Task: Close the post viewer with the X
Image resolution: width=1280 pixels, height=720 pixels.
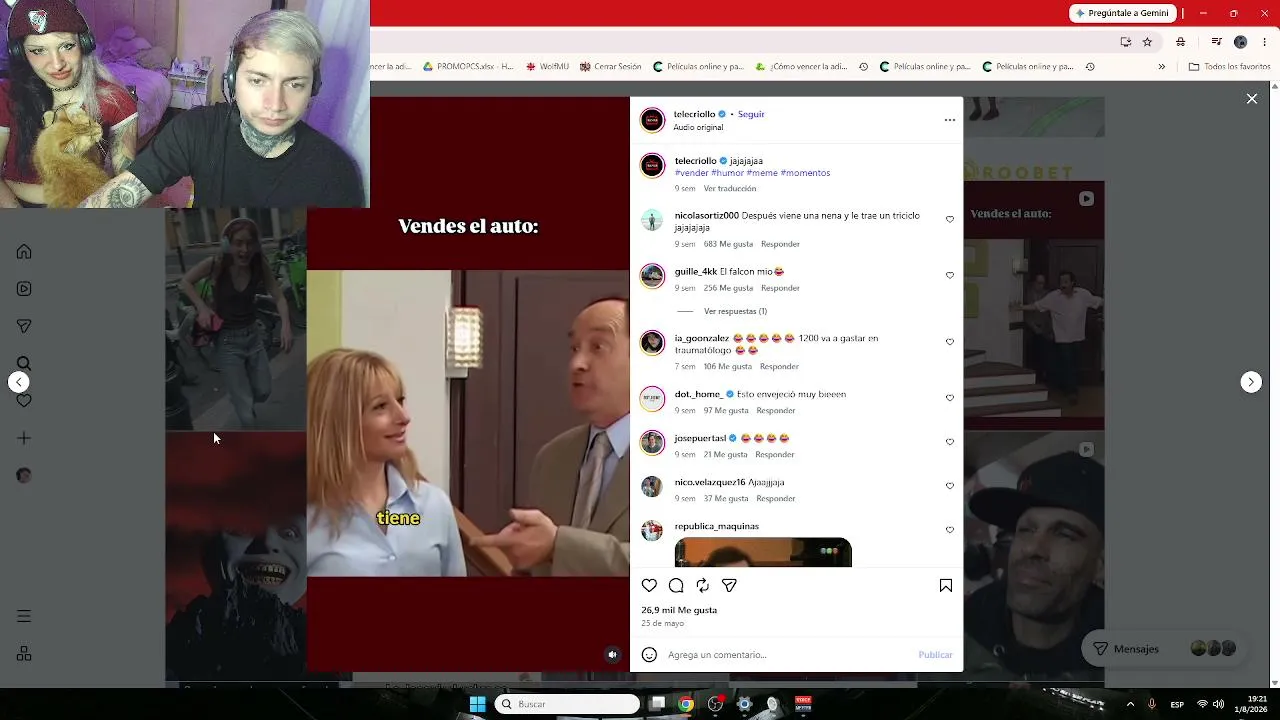Action: point(1252,99)
